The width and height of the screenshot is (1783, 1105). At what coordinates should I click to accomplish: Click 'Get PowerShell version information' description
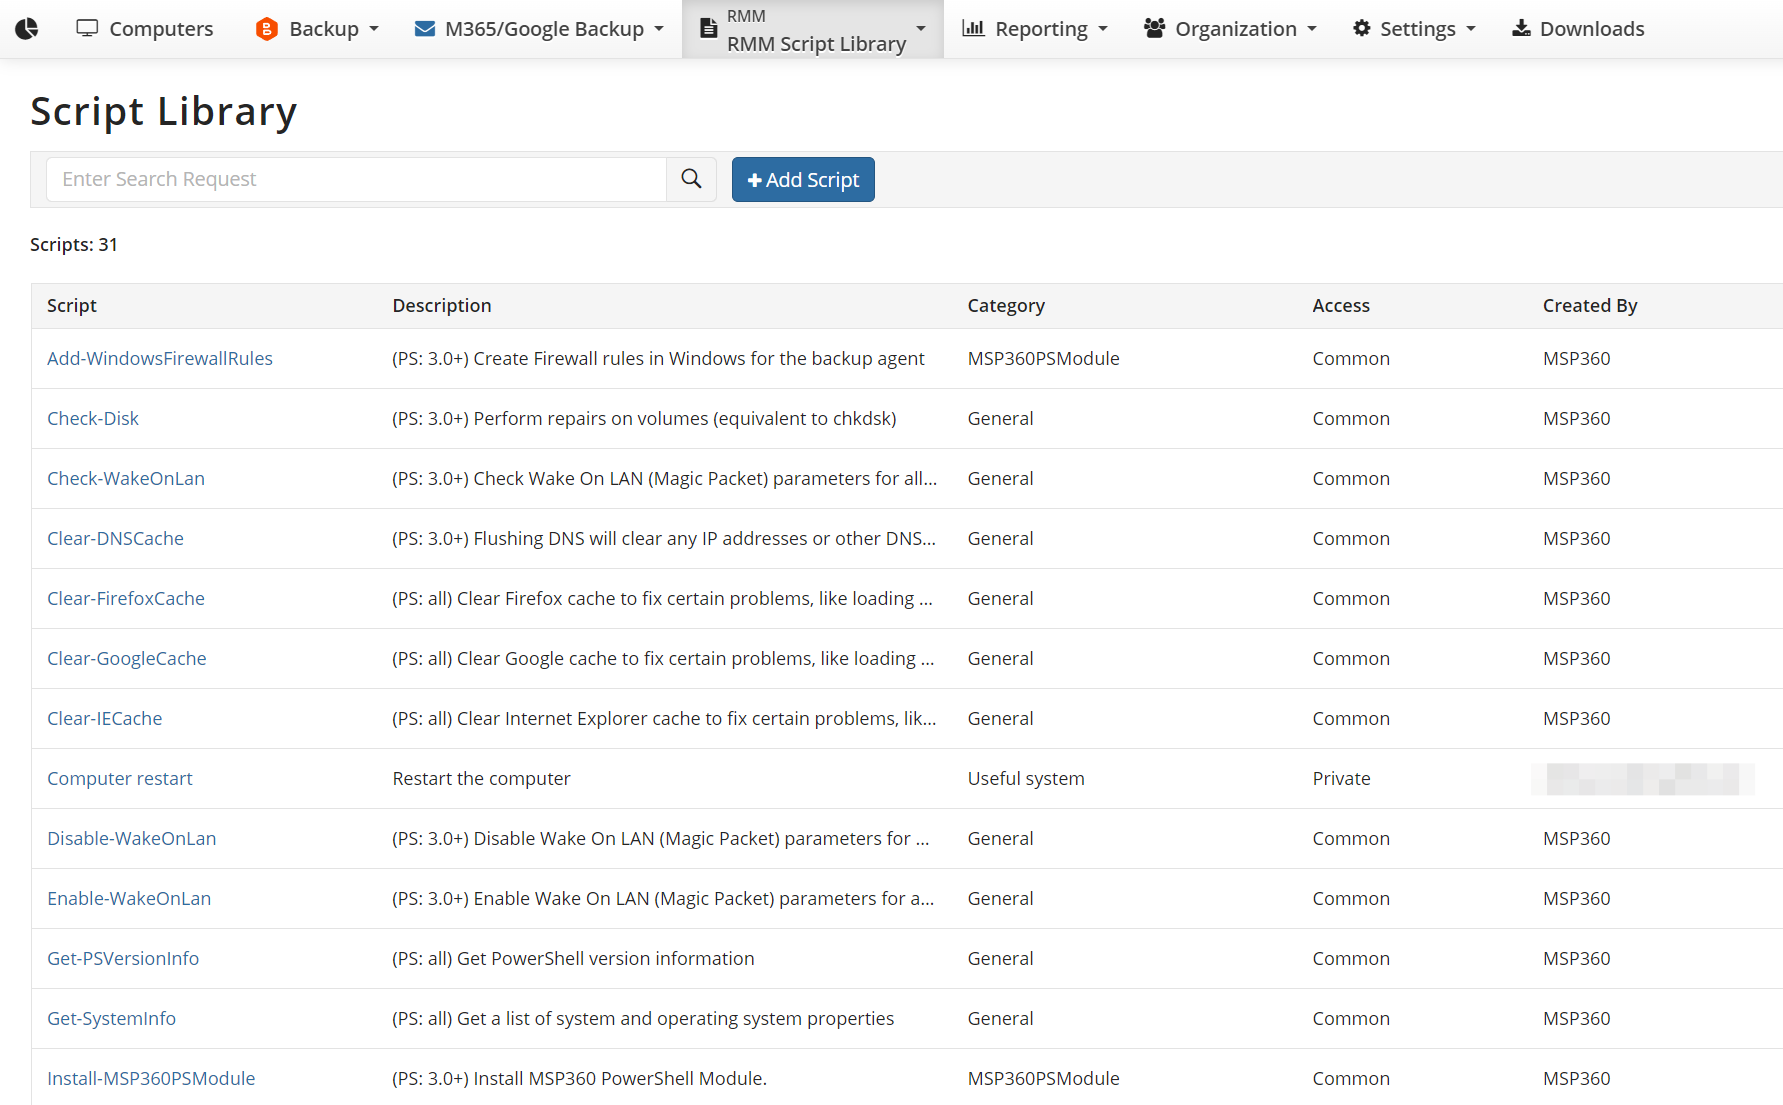573,958
